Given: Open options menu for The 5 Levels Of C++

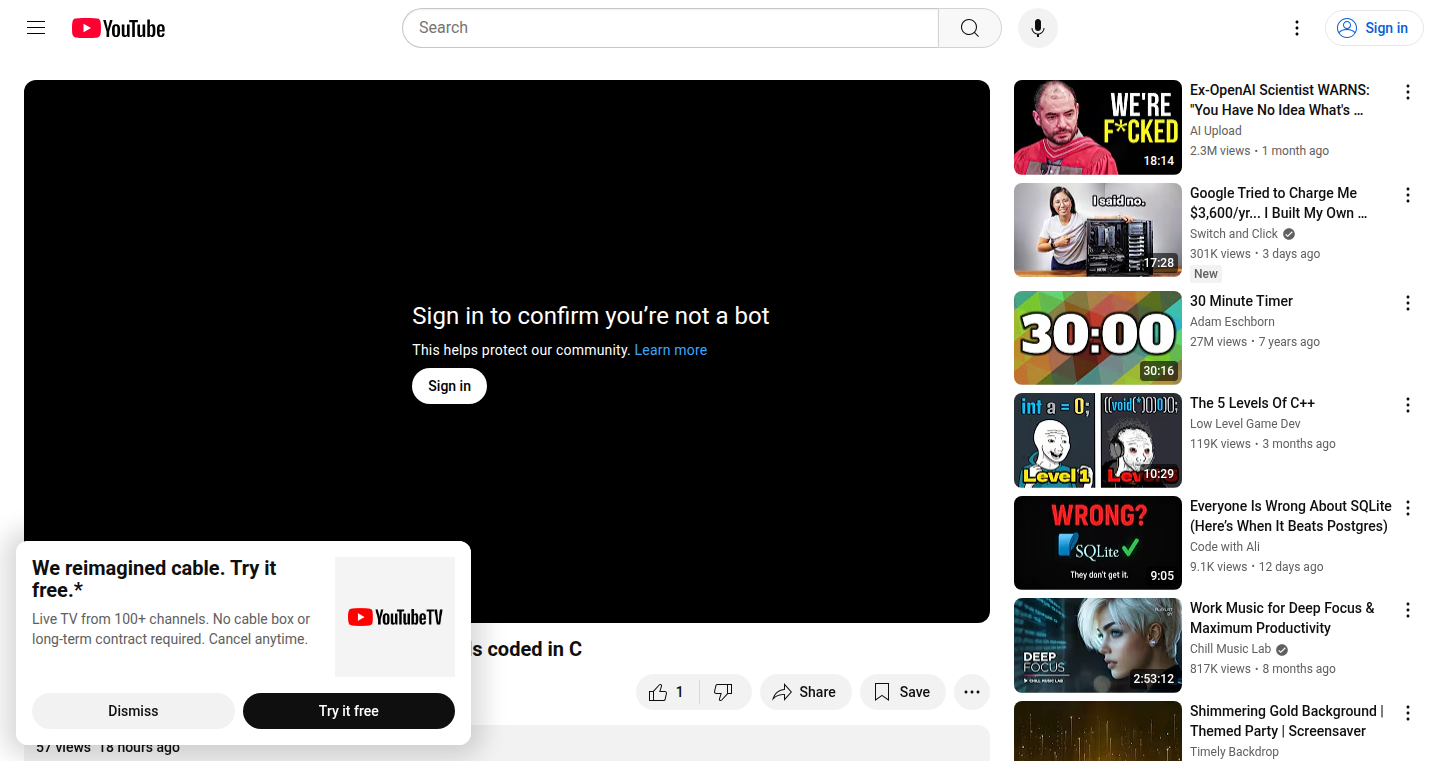Looking at the screenshot, I should [1408, 405].
